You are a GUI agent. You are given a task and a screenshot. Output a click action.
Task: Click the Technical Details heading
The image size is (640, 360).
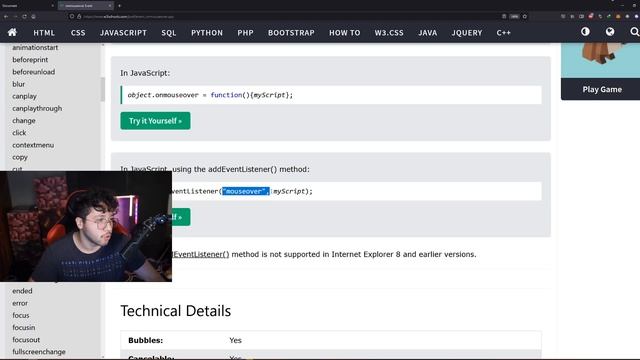(176, 311)
